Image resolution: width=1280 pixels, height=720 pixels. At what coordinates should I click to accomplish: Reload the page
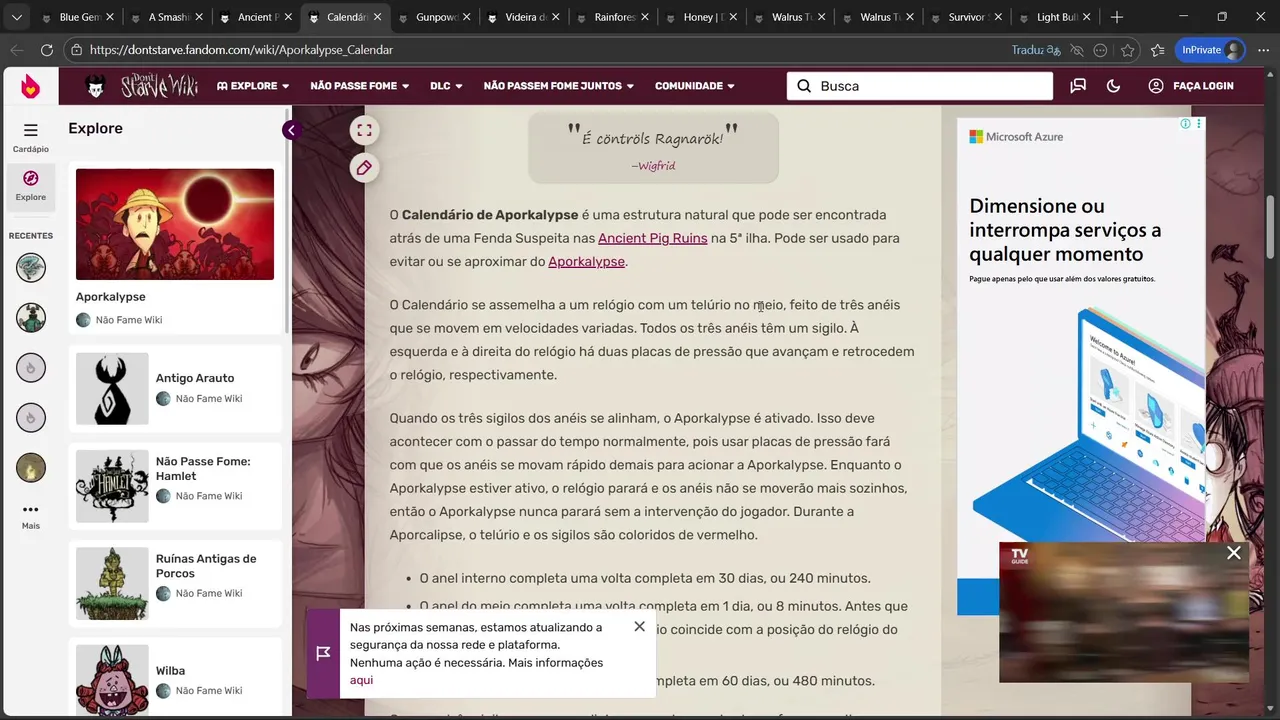47,50
